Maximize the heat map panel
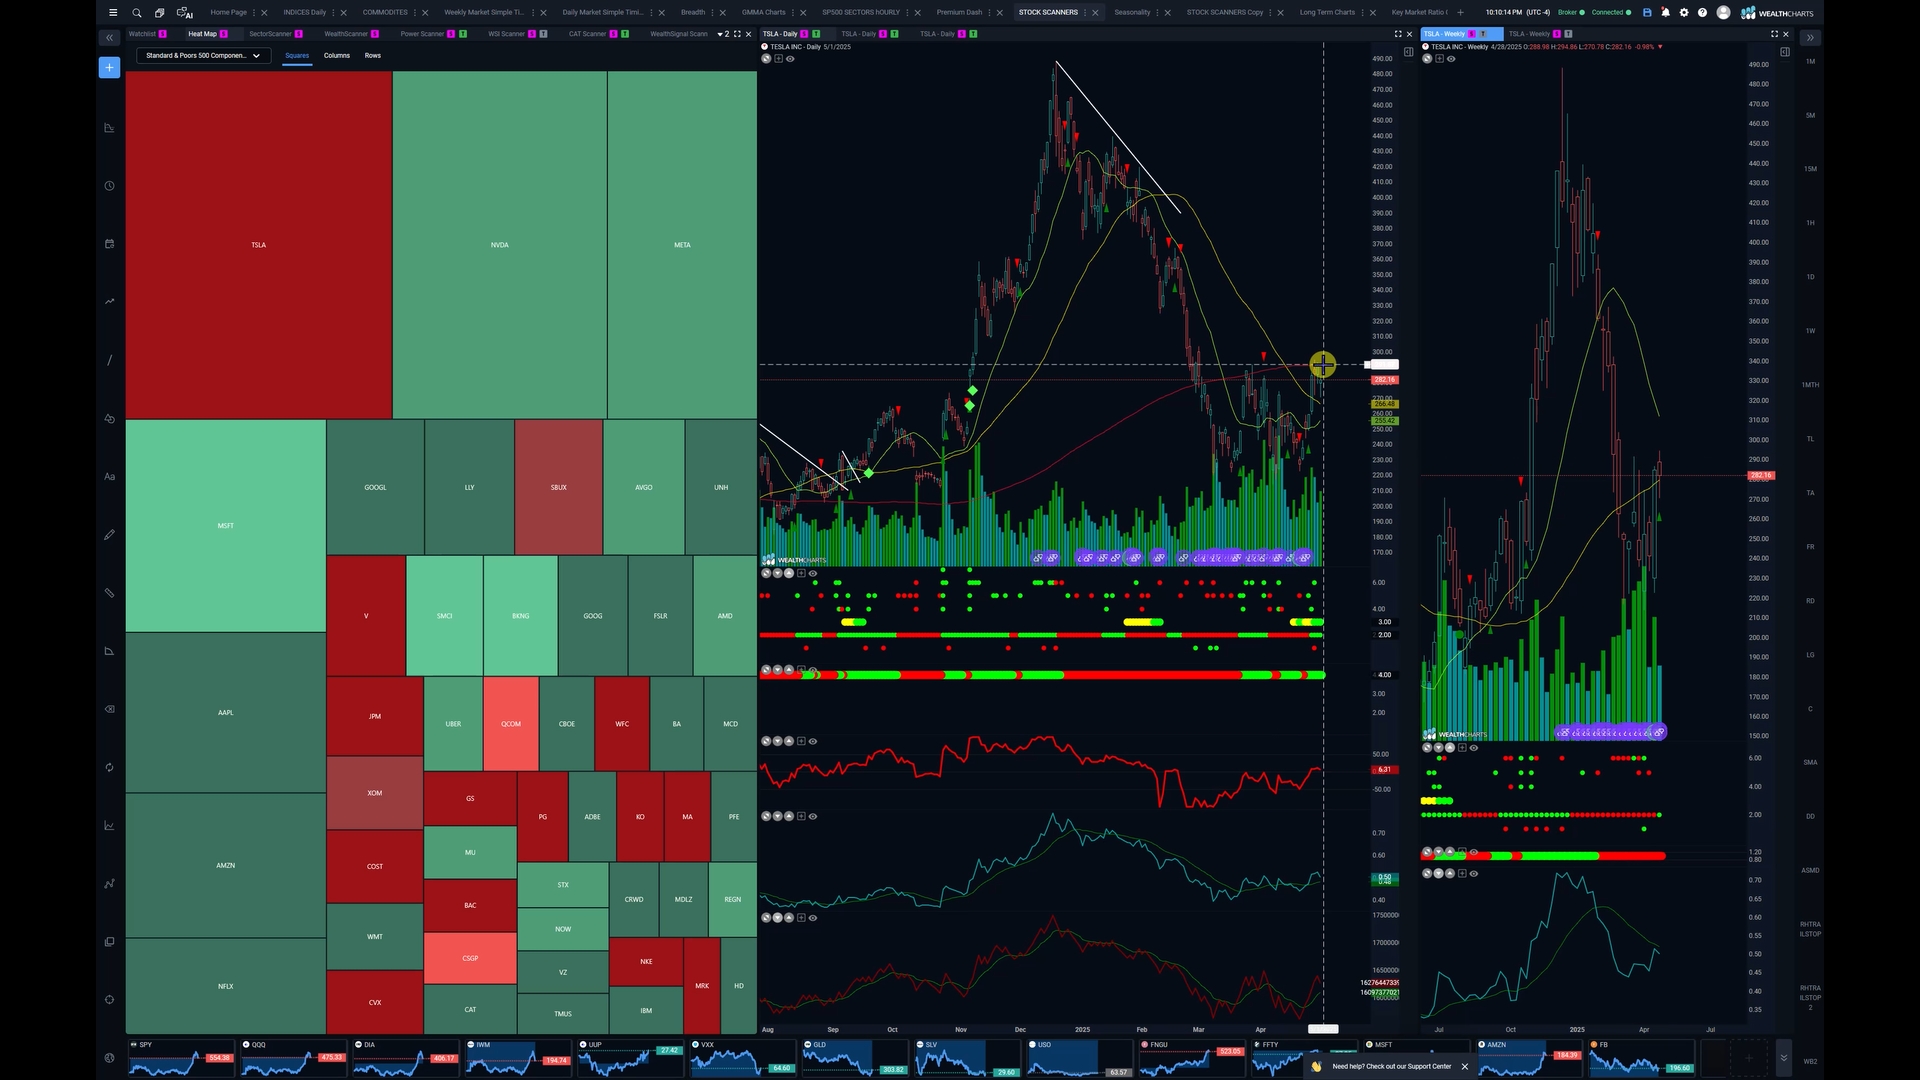This screenshot has height=1080, width=1920. click(x=738, y=34)
